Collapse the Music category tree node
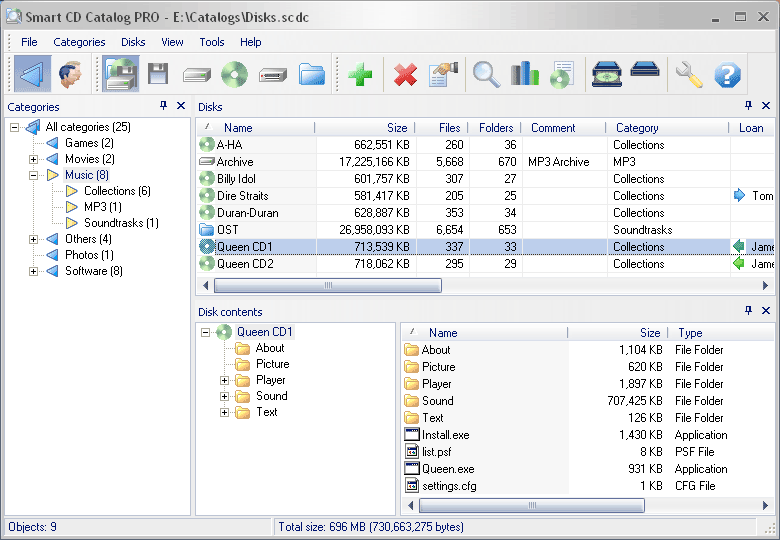 (x=33, y=175)
